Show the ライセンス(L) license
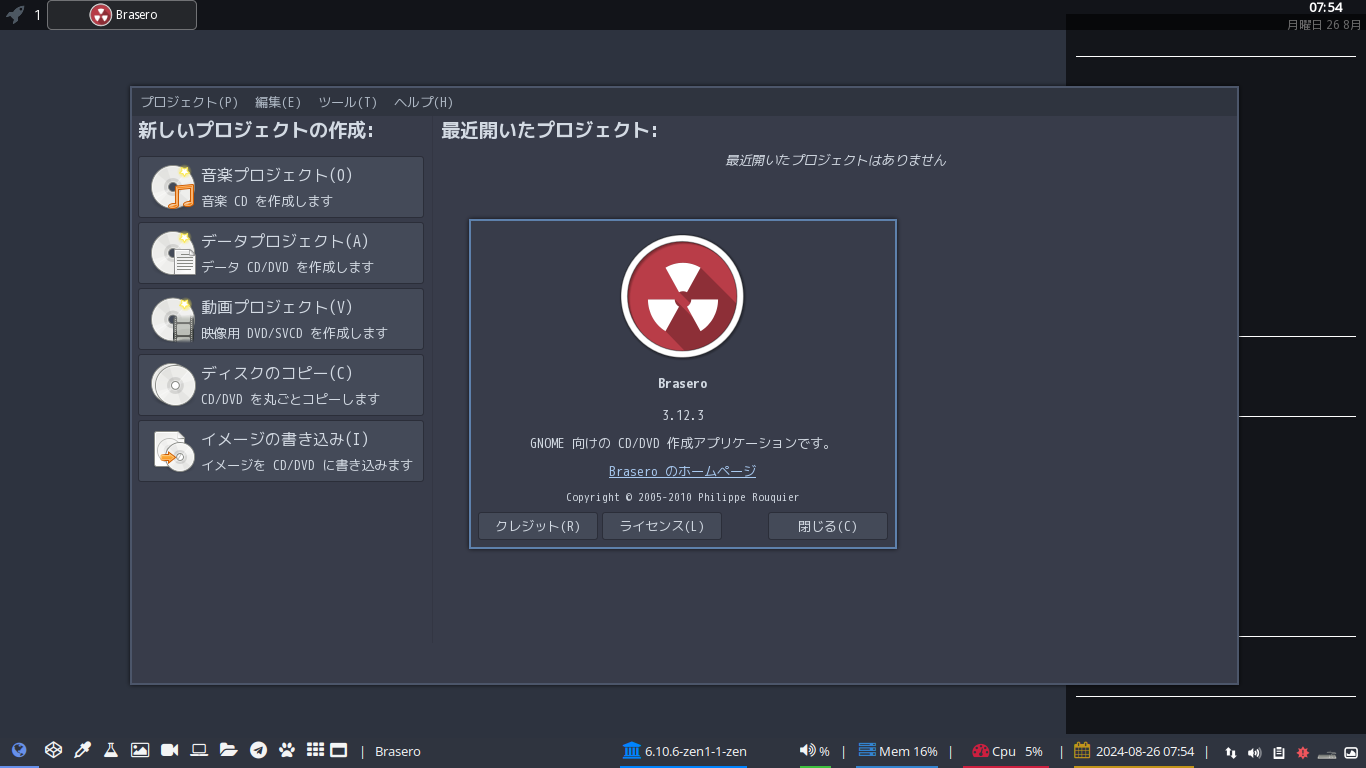The width and height of the screenshot is (1366, 768). pos(662,526)
